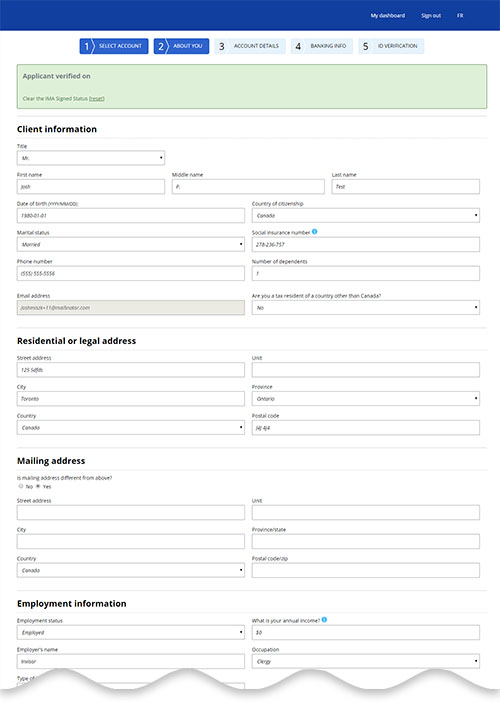
Task: Select the Yes mailing address radio button
Action: coord(38,486)
